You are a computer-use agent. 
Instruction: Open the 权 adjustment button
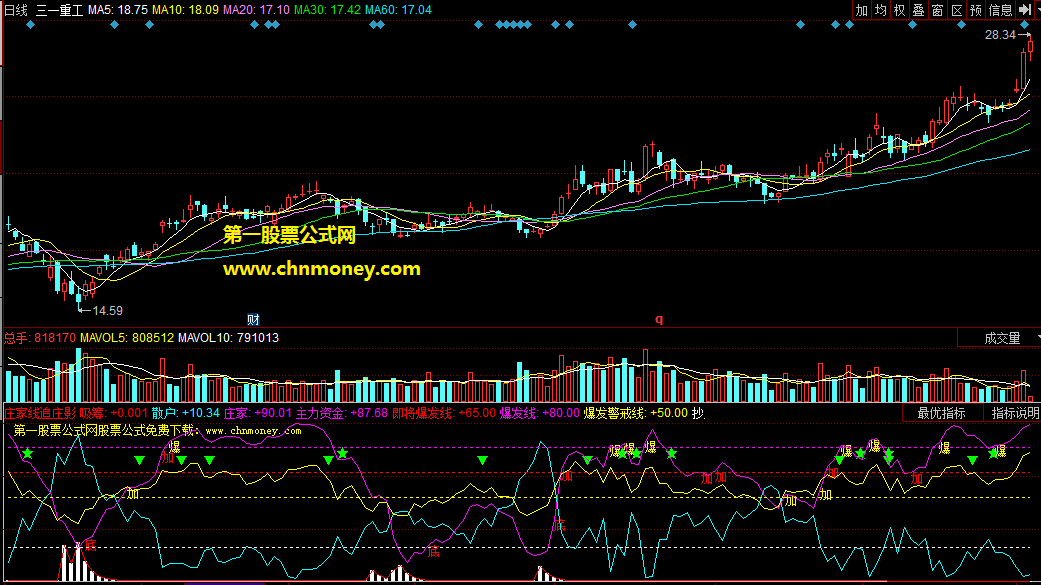pos(900,10)
